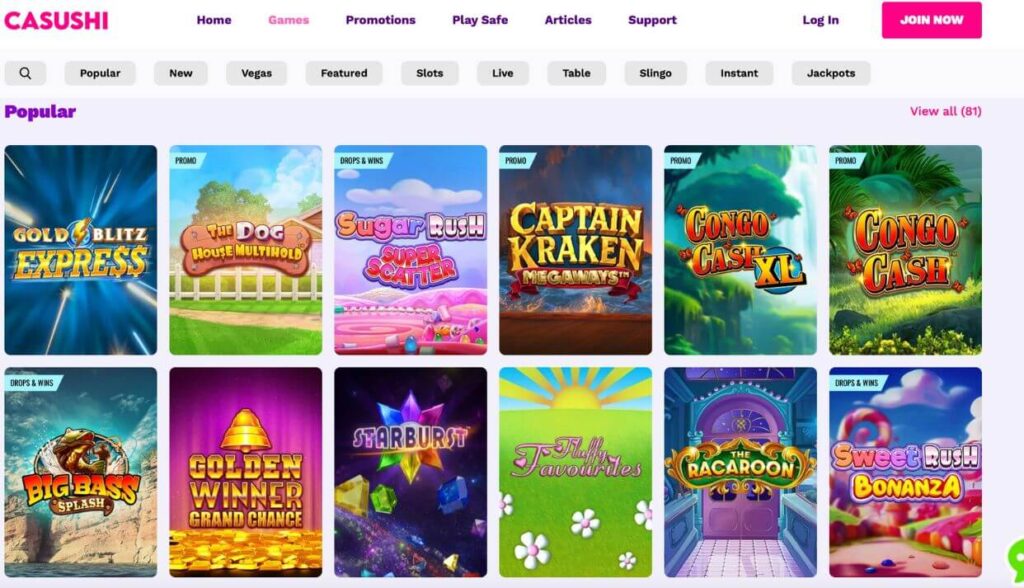Open the Play Safe page
The image size is (1024, 588).
pos(480,20)
